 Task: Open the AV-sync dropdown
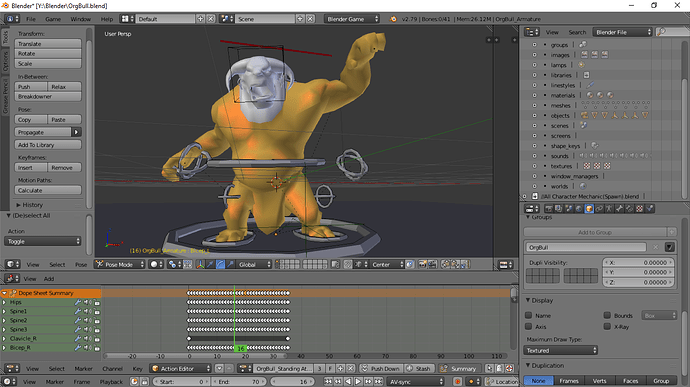point(415,381)
